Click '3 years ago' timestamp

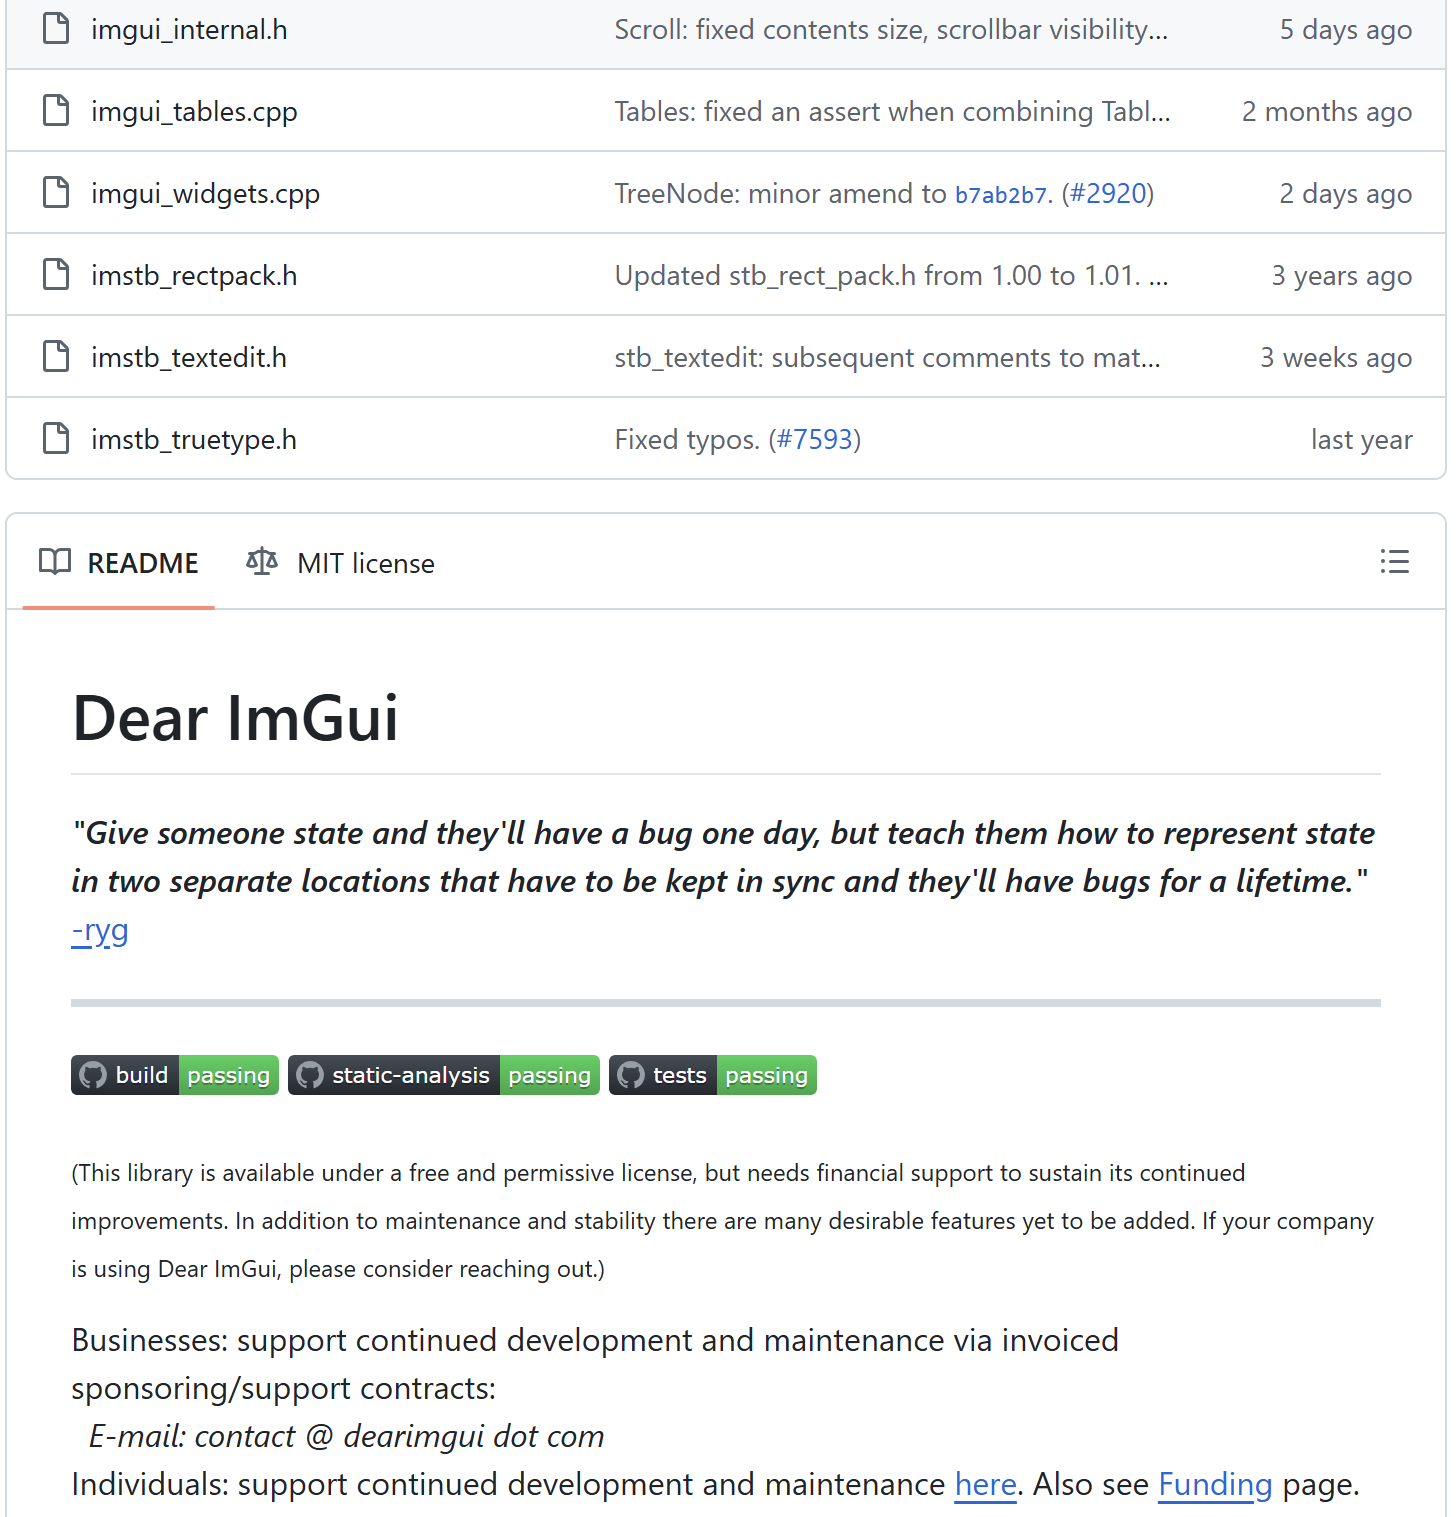tap(1342, 276)
